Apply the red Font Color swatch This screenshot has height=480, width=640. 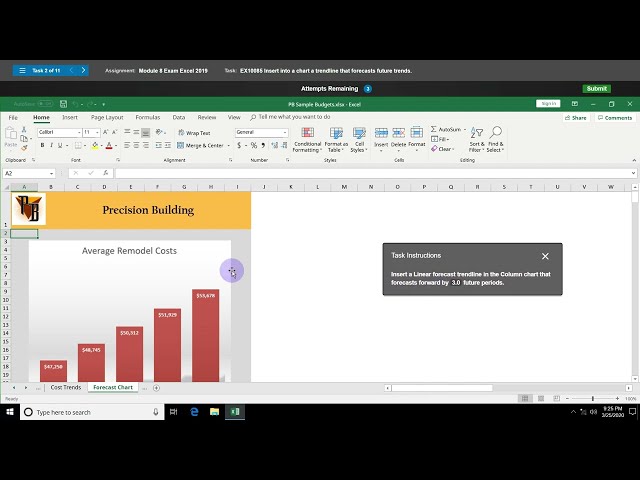click(x=109, y=146)
